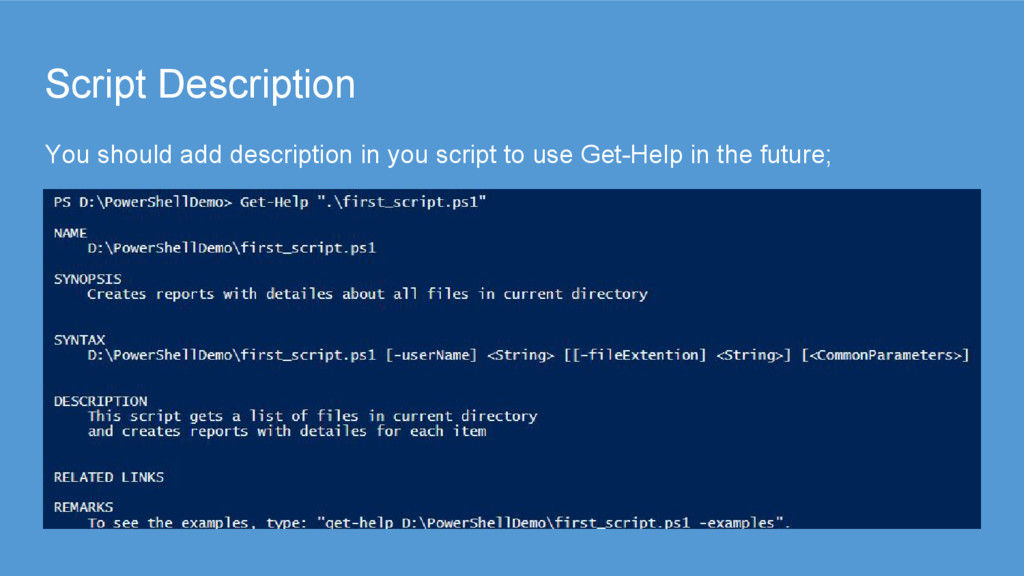
Task: Click the SYNTAX heading
Action: 79,340
